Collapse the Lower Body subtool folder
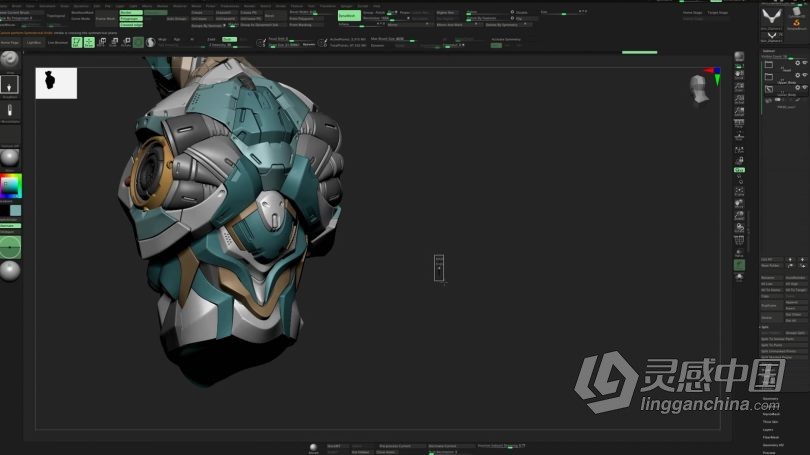 click(x=769, y=89)
